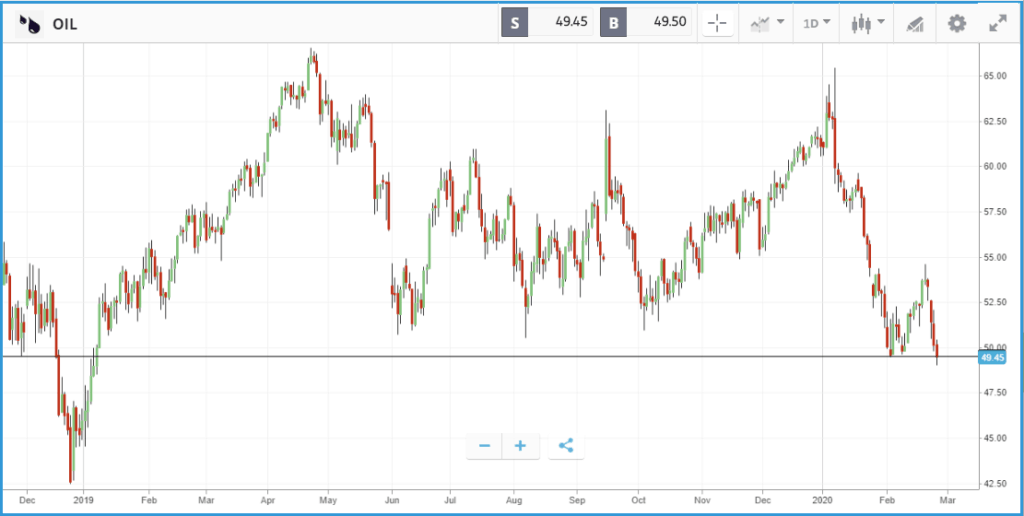Open chart settings gear
Image resolution: width=1024 pixels, height=516 pixels.
click(957, 24)
